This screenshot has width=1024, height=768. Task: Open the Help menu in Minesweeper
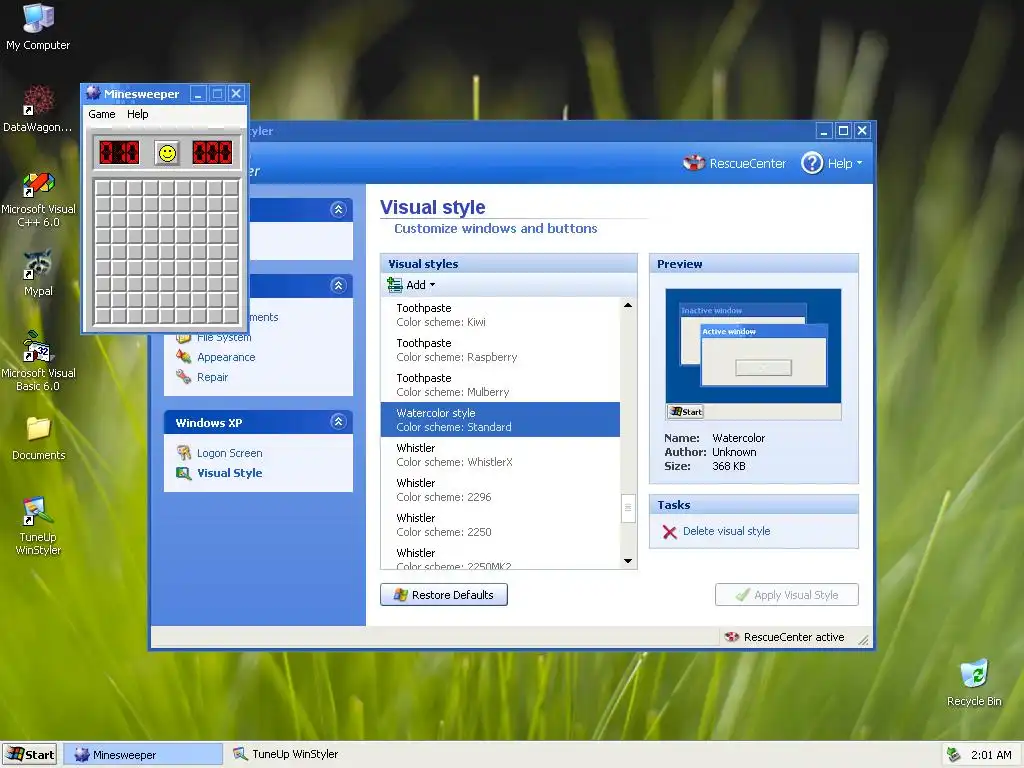coord(138,114)
